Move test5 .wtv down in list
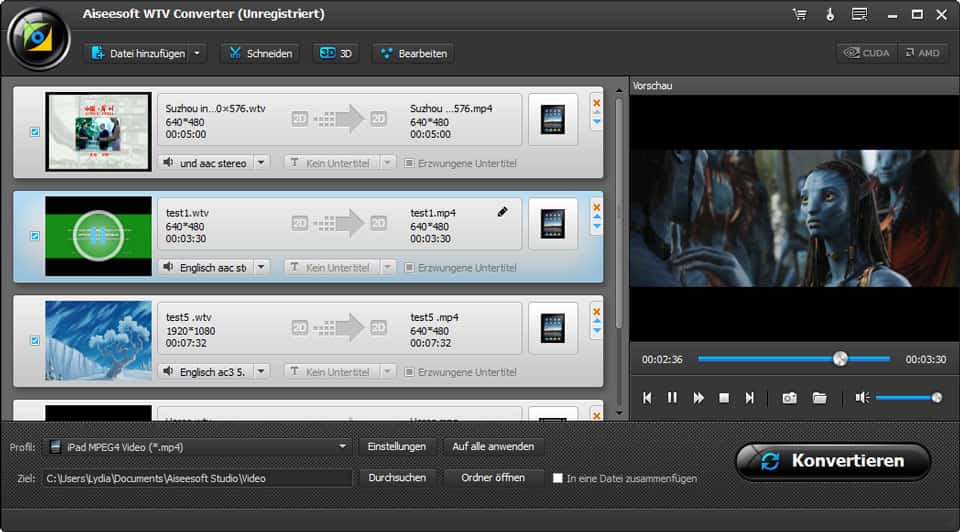 (x=596, y=332)
